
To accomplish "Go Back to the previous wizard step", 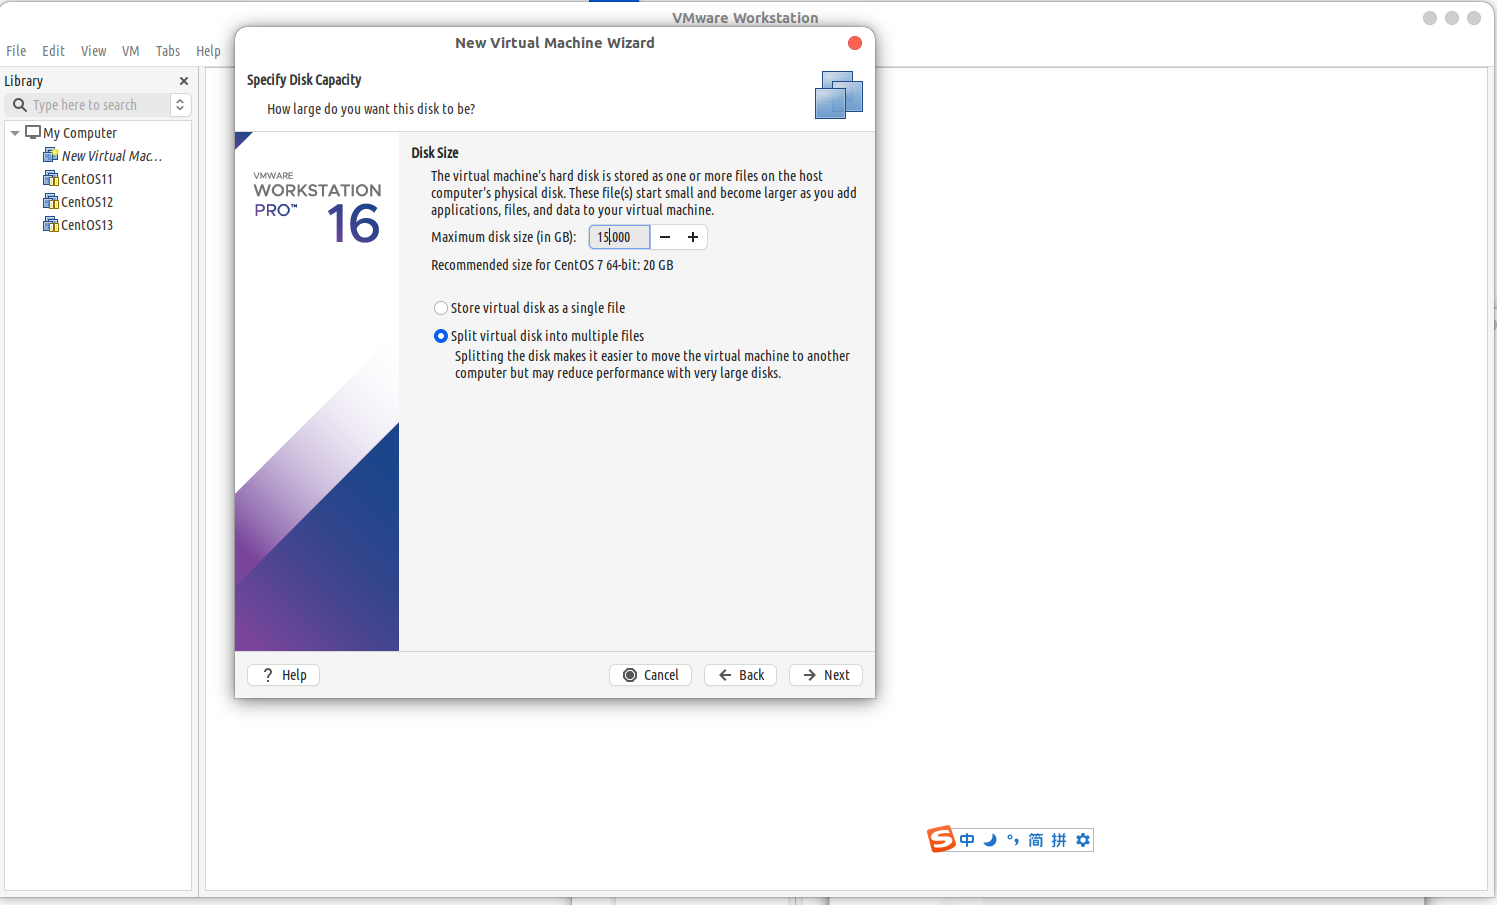I will tap(740, 675).
